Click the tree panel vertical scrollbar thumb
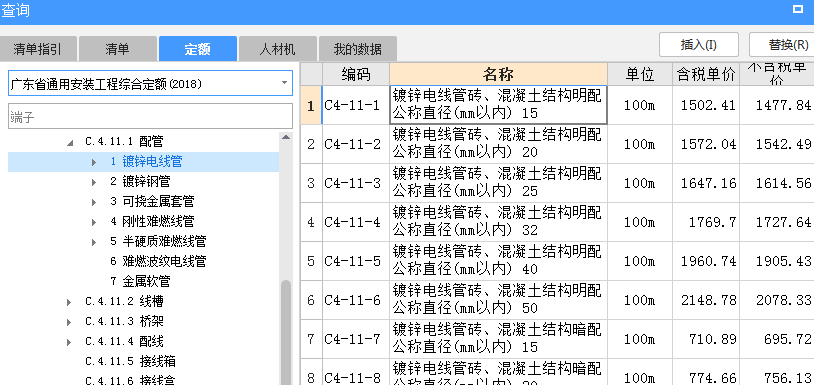This screenshot has height=385, width=814. 286,332
